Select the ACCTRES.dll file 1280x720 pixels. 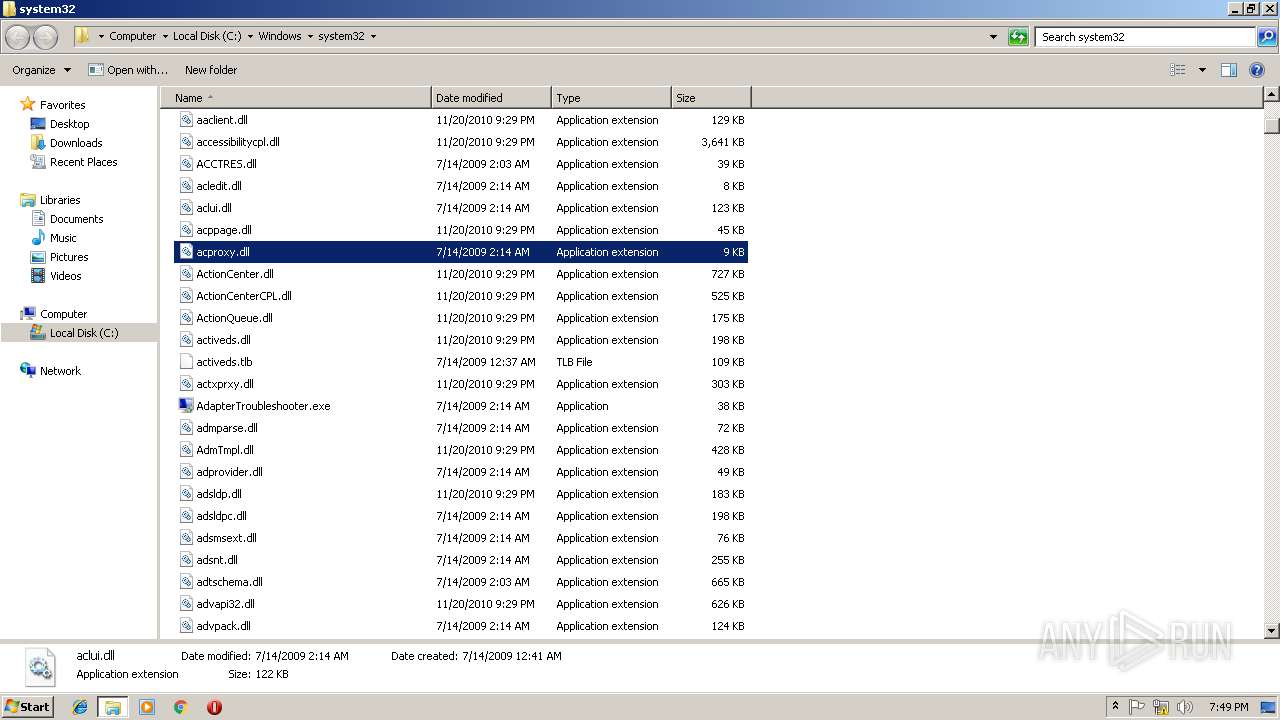[x=461, y=164]
